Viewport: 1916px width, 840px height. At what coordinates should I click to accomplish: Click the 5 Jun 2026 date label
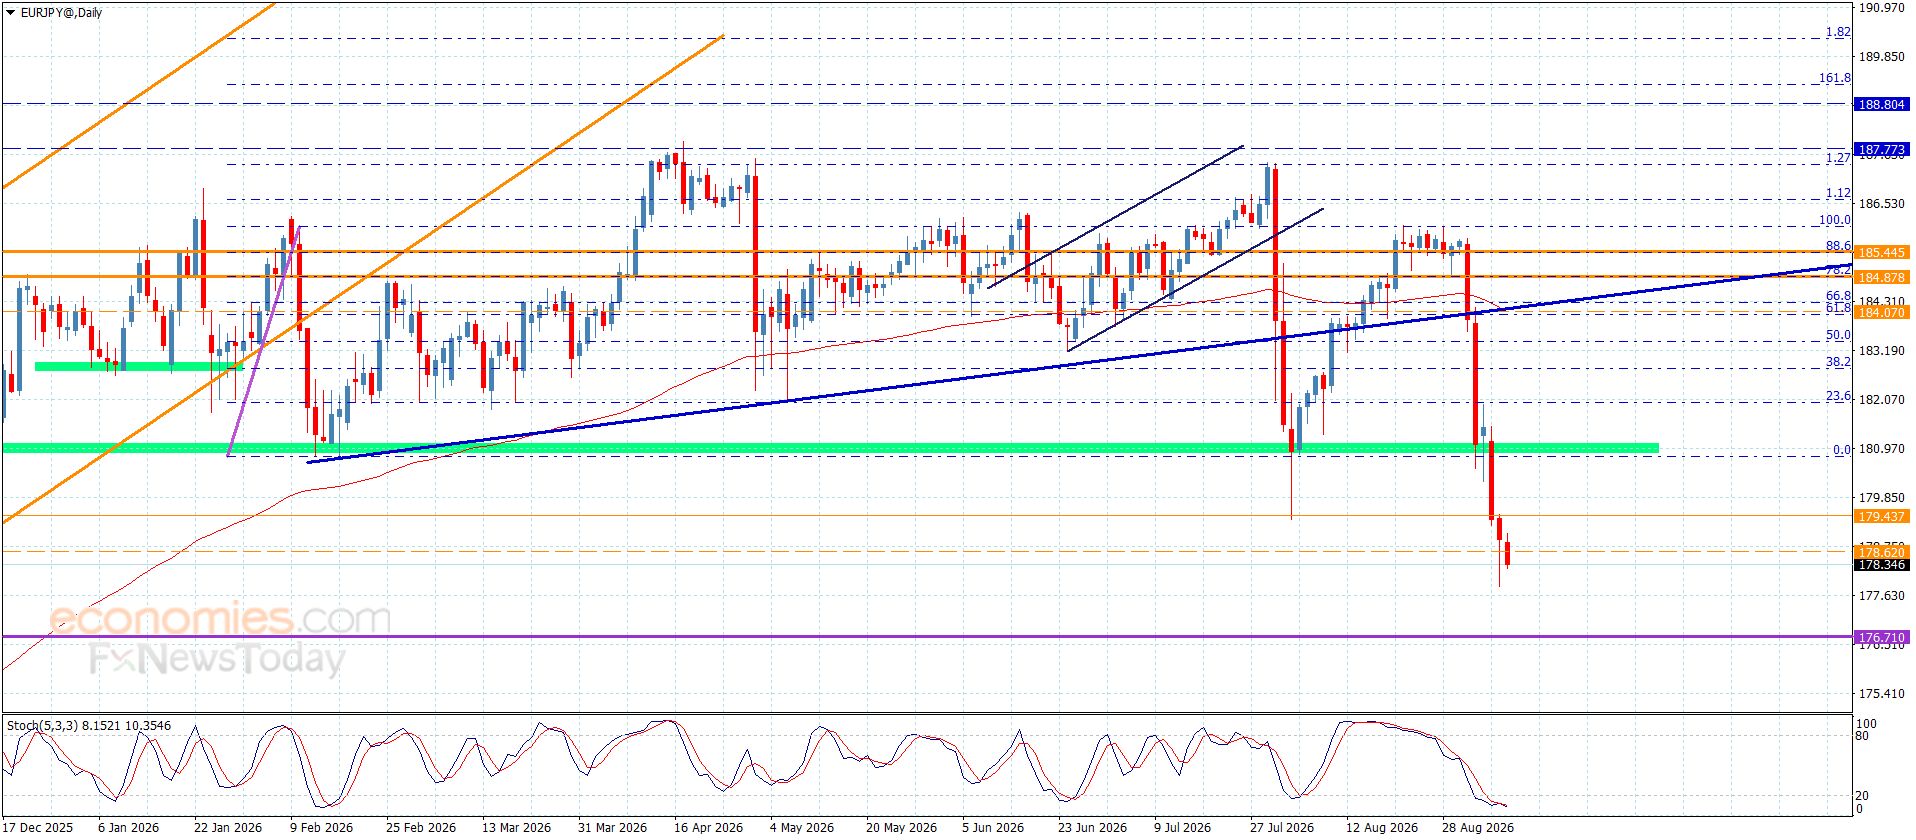coord(993,827)
